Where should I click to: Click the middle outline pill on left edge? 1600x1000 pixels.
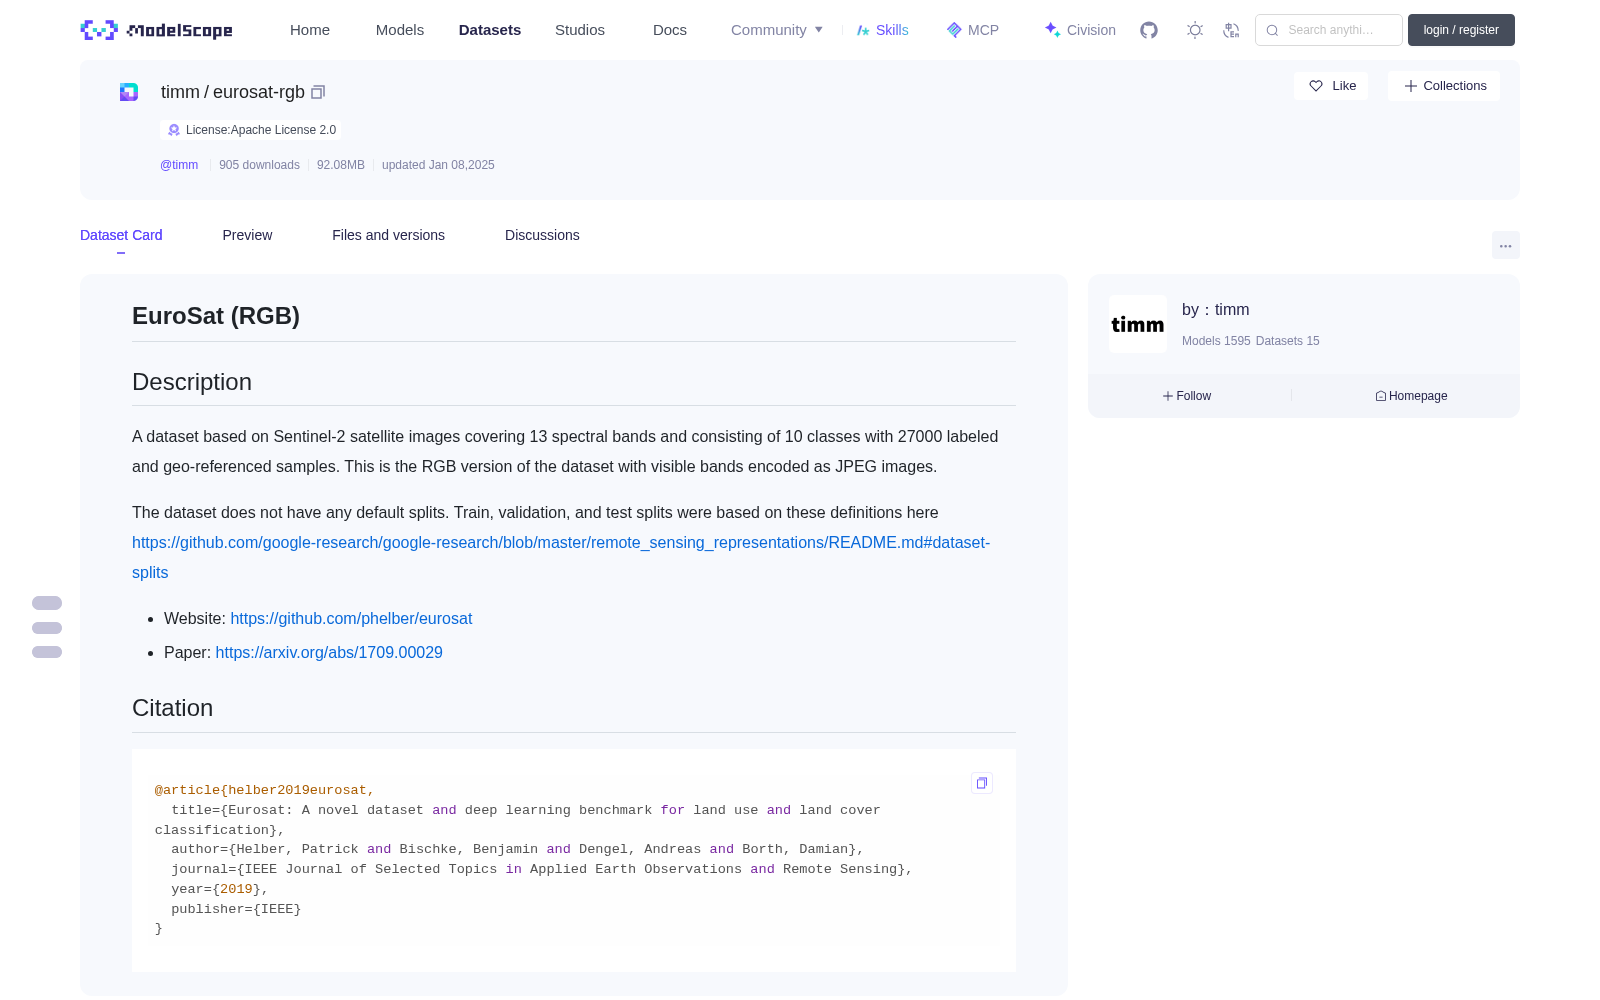(x=47, y=628)
